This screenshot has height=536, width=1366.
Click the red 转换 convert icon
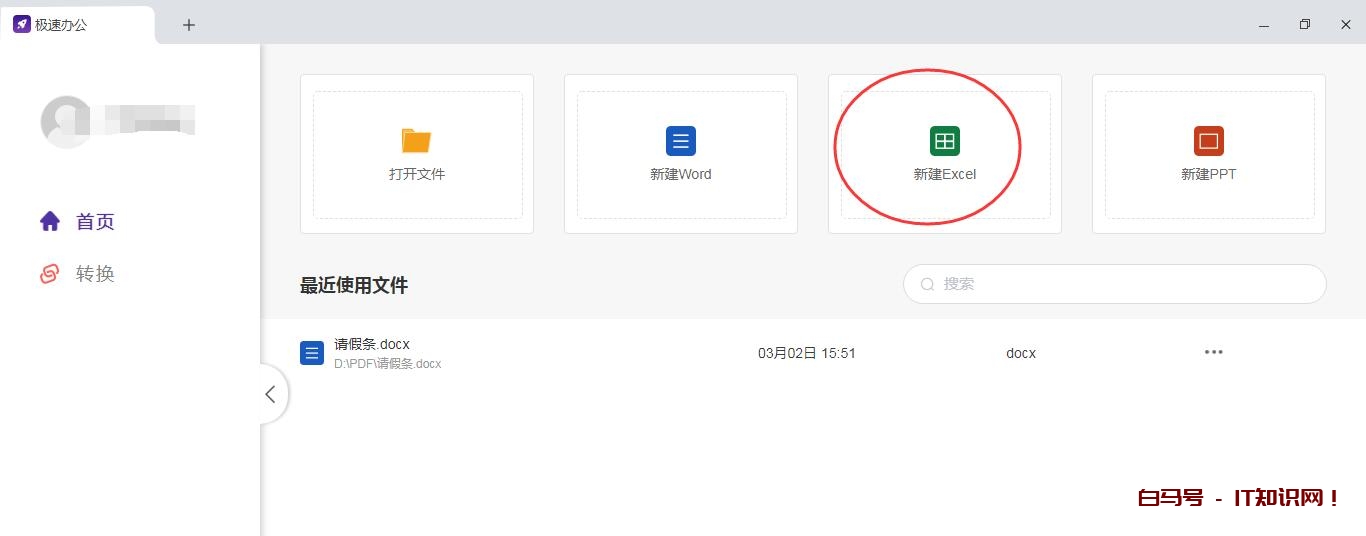[x=50, y=274]
